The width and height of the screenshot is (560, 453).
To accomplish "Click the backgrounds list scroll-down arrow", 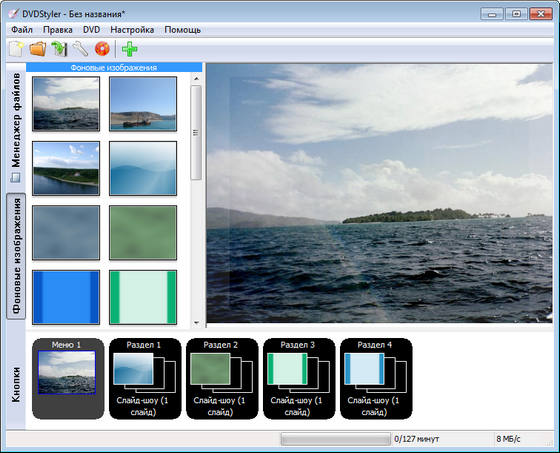I will [196, 322].
